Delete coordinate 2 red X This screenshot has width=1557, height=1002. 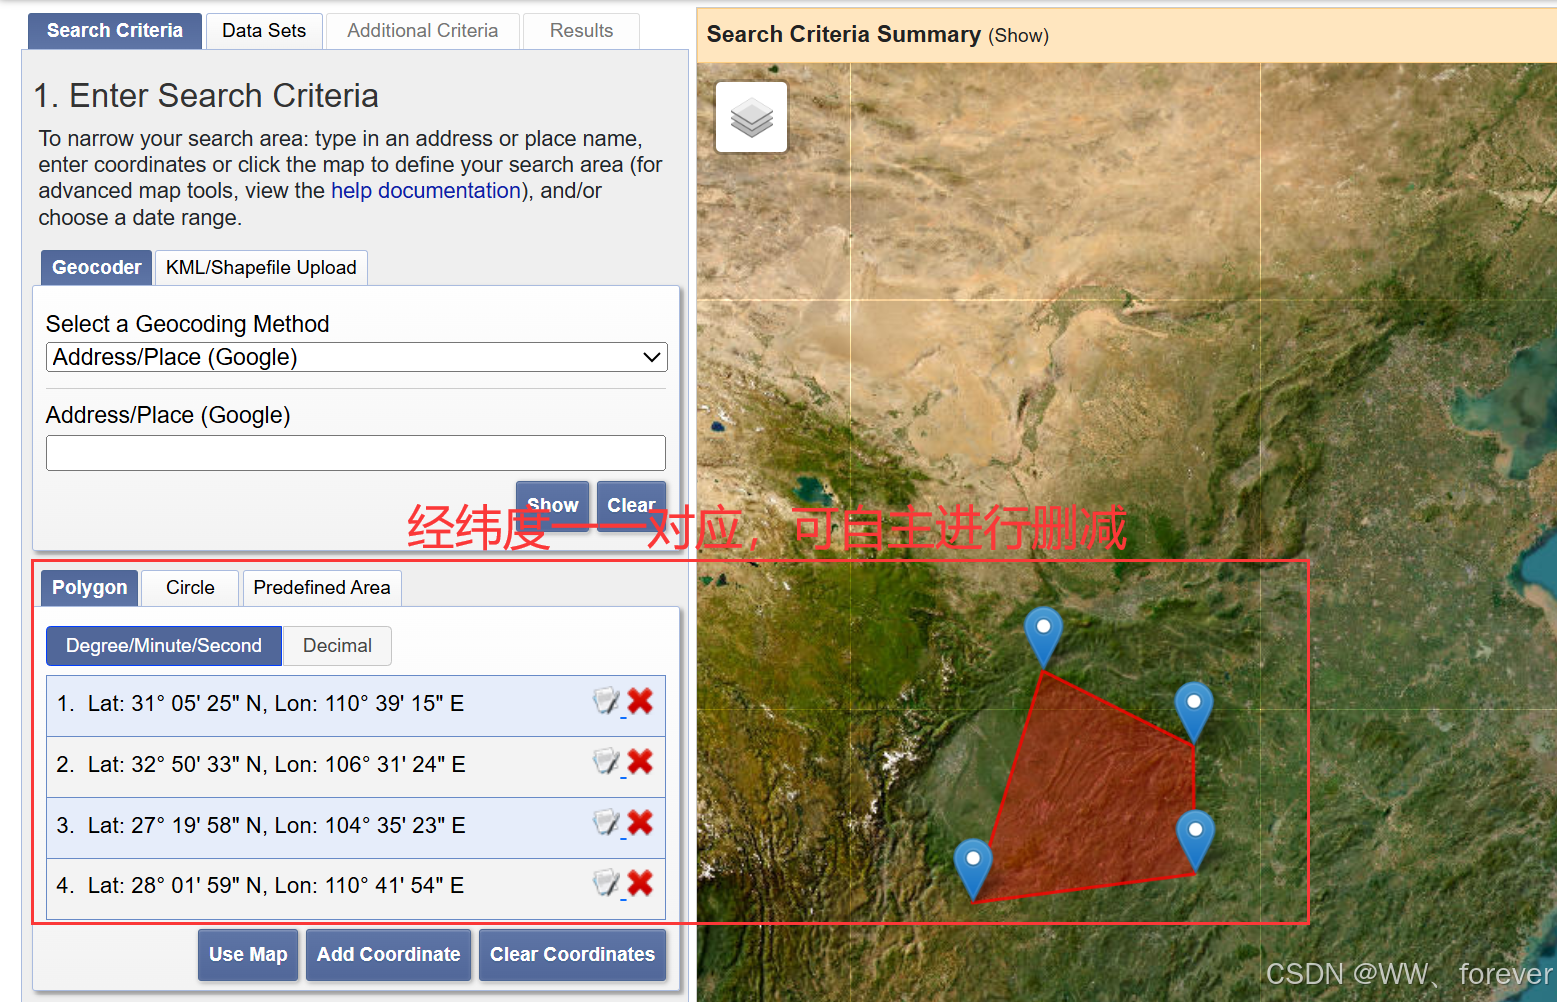[x=640, y=763]
